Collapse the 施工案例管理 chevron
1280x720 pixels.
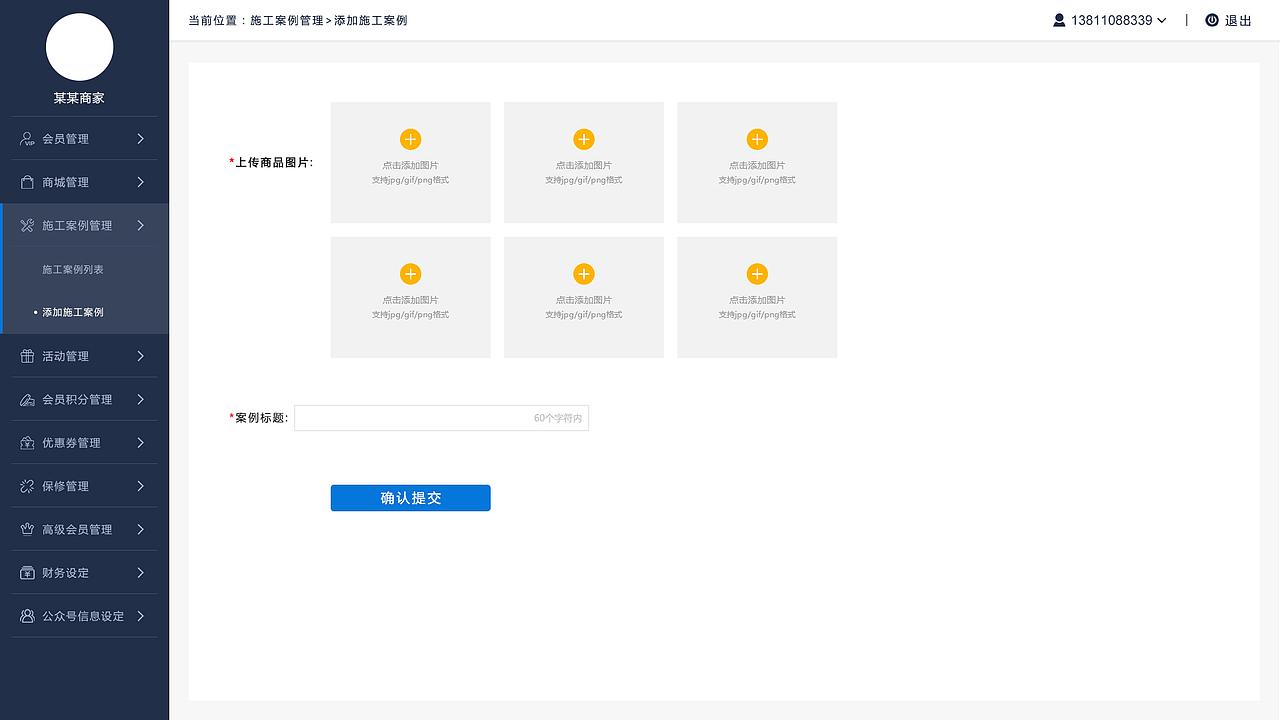click(141, 226)
